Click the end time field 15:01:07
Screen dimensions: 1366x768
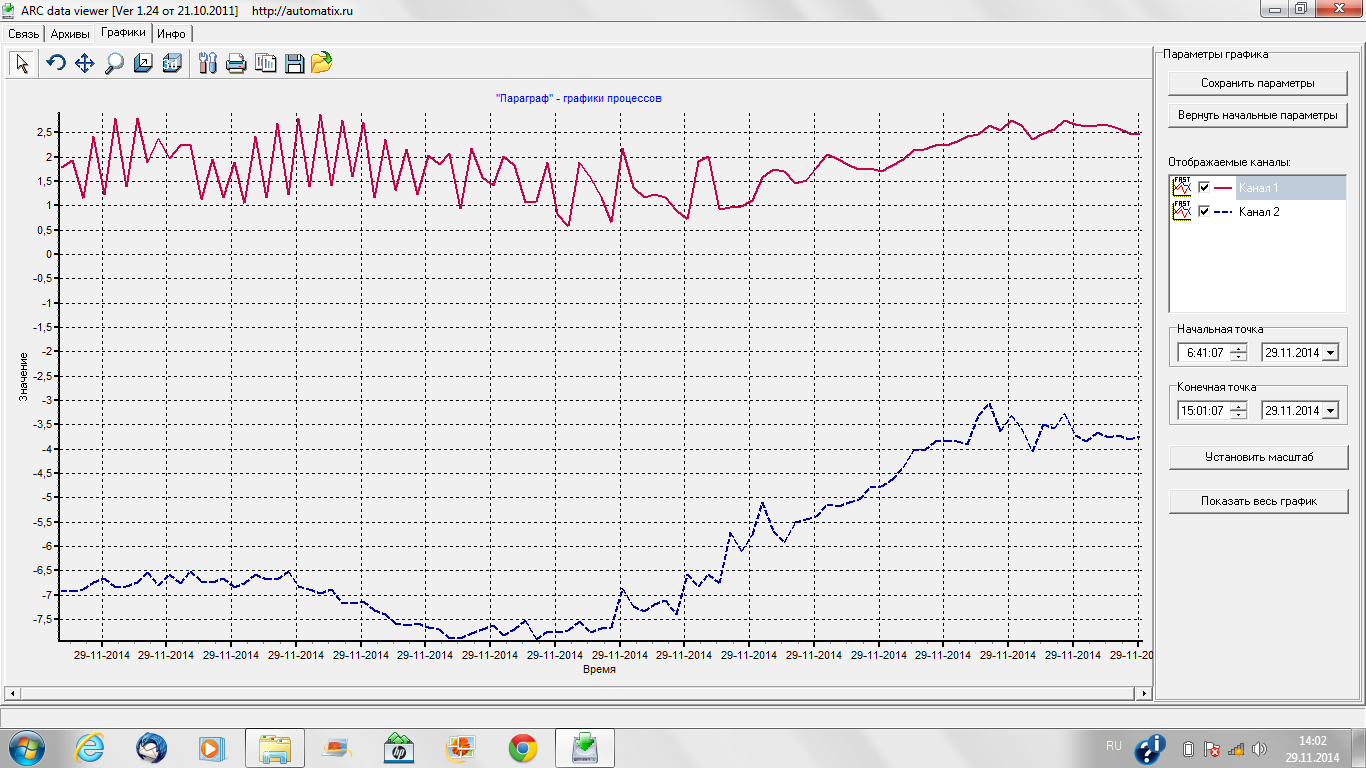click(1204, 411)
